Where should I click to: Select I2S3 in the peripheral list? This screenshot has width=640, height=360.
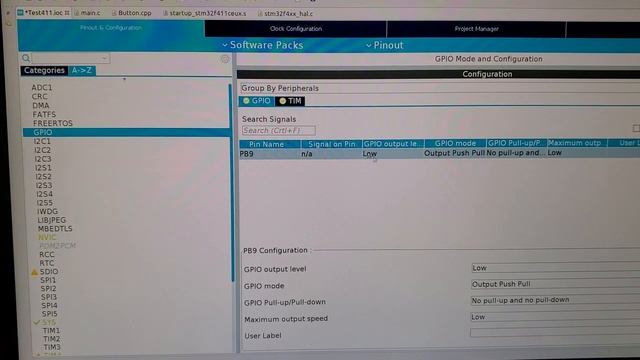click(44, 185)
